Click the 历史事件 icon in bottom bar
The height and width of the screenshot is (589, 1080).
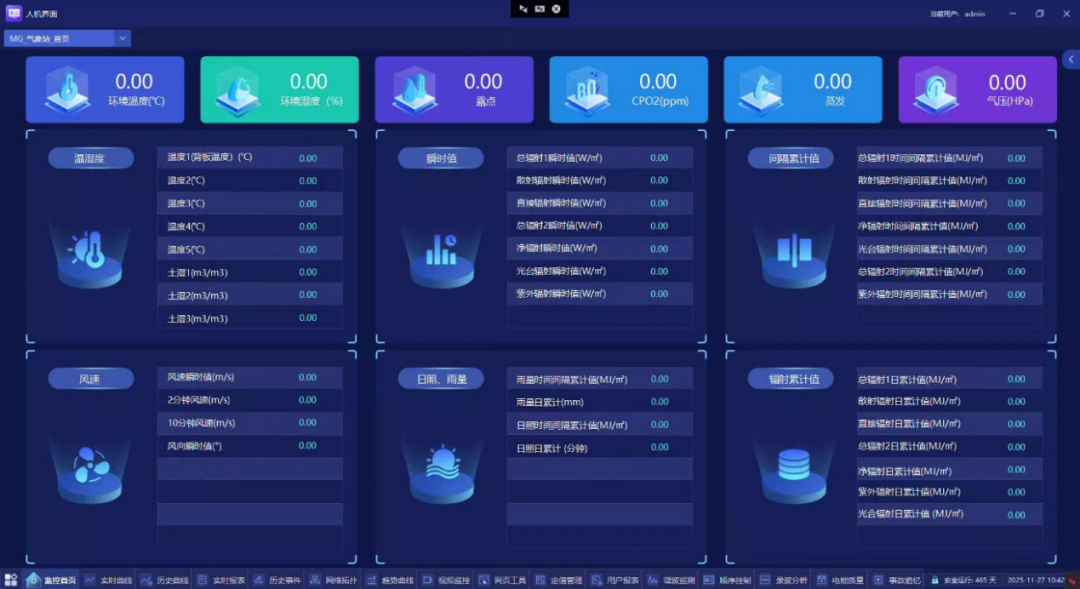pos(259,580)
